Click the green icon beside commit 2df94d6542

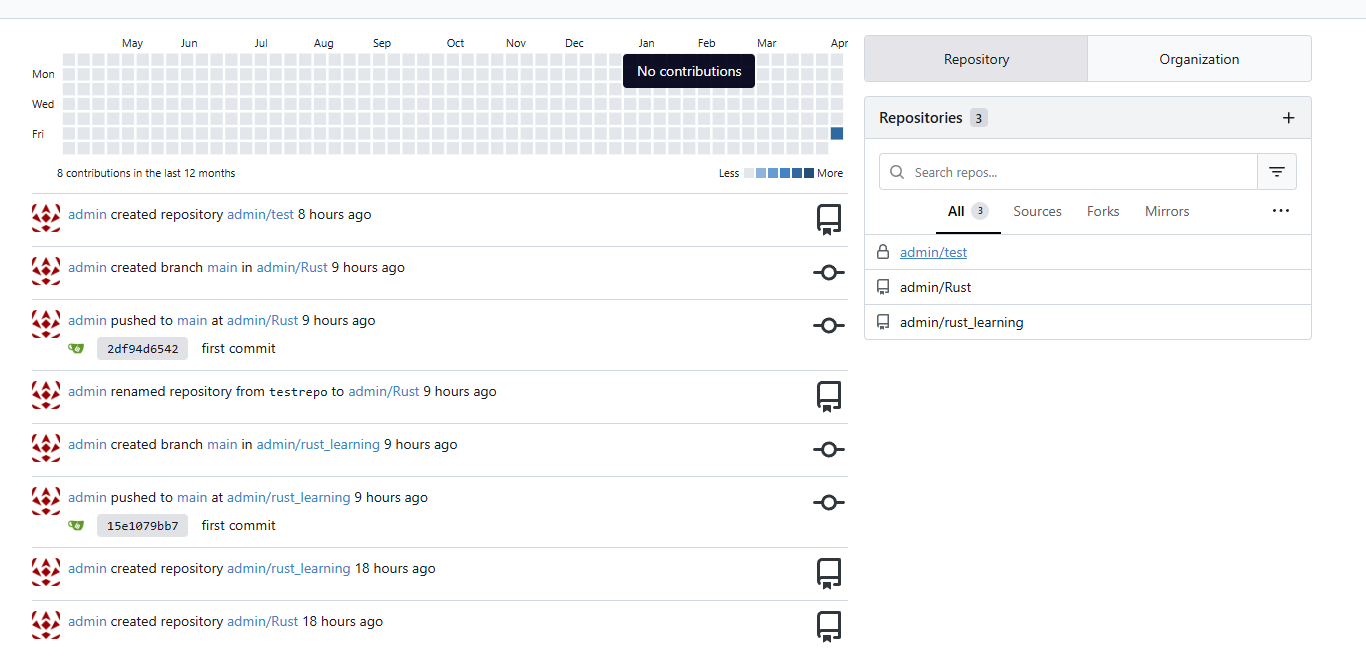[x=76, y=349]
